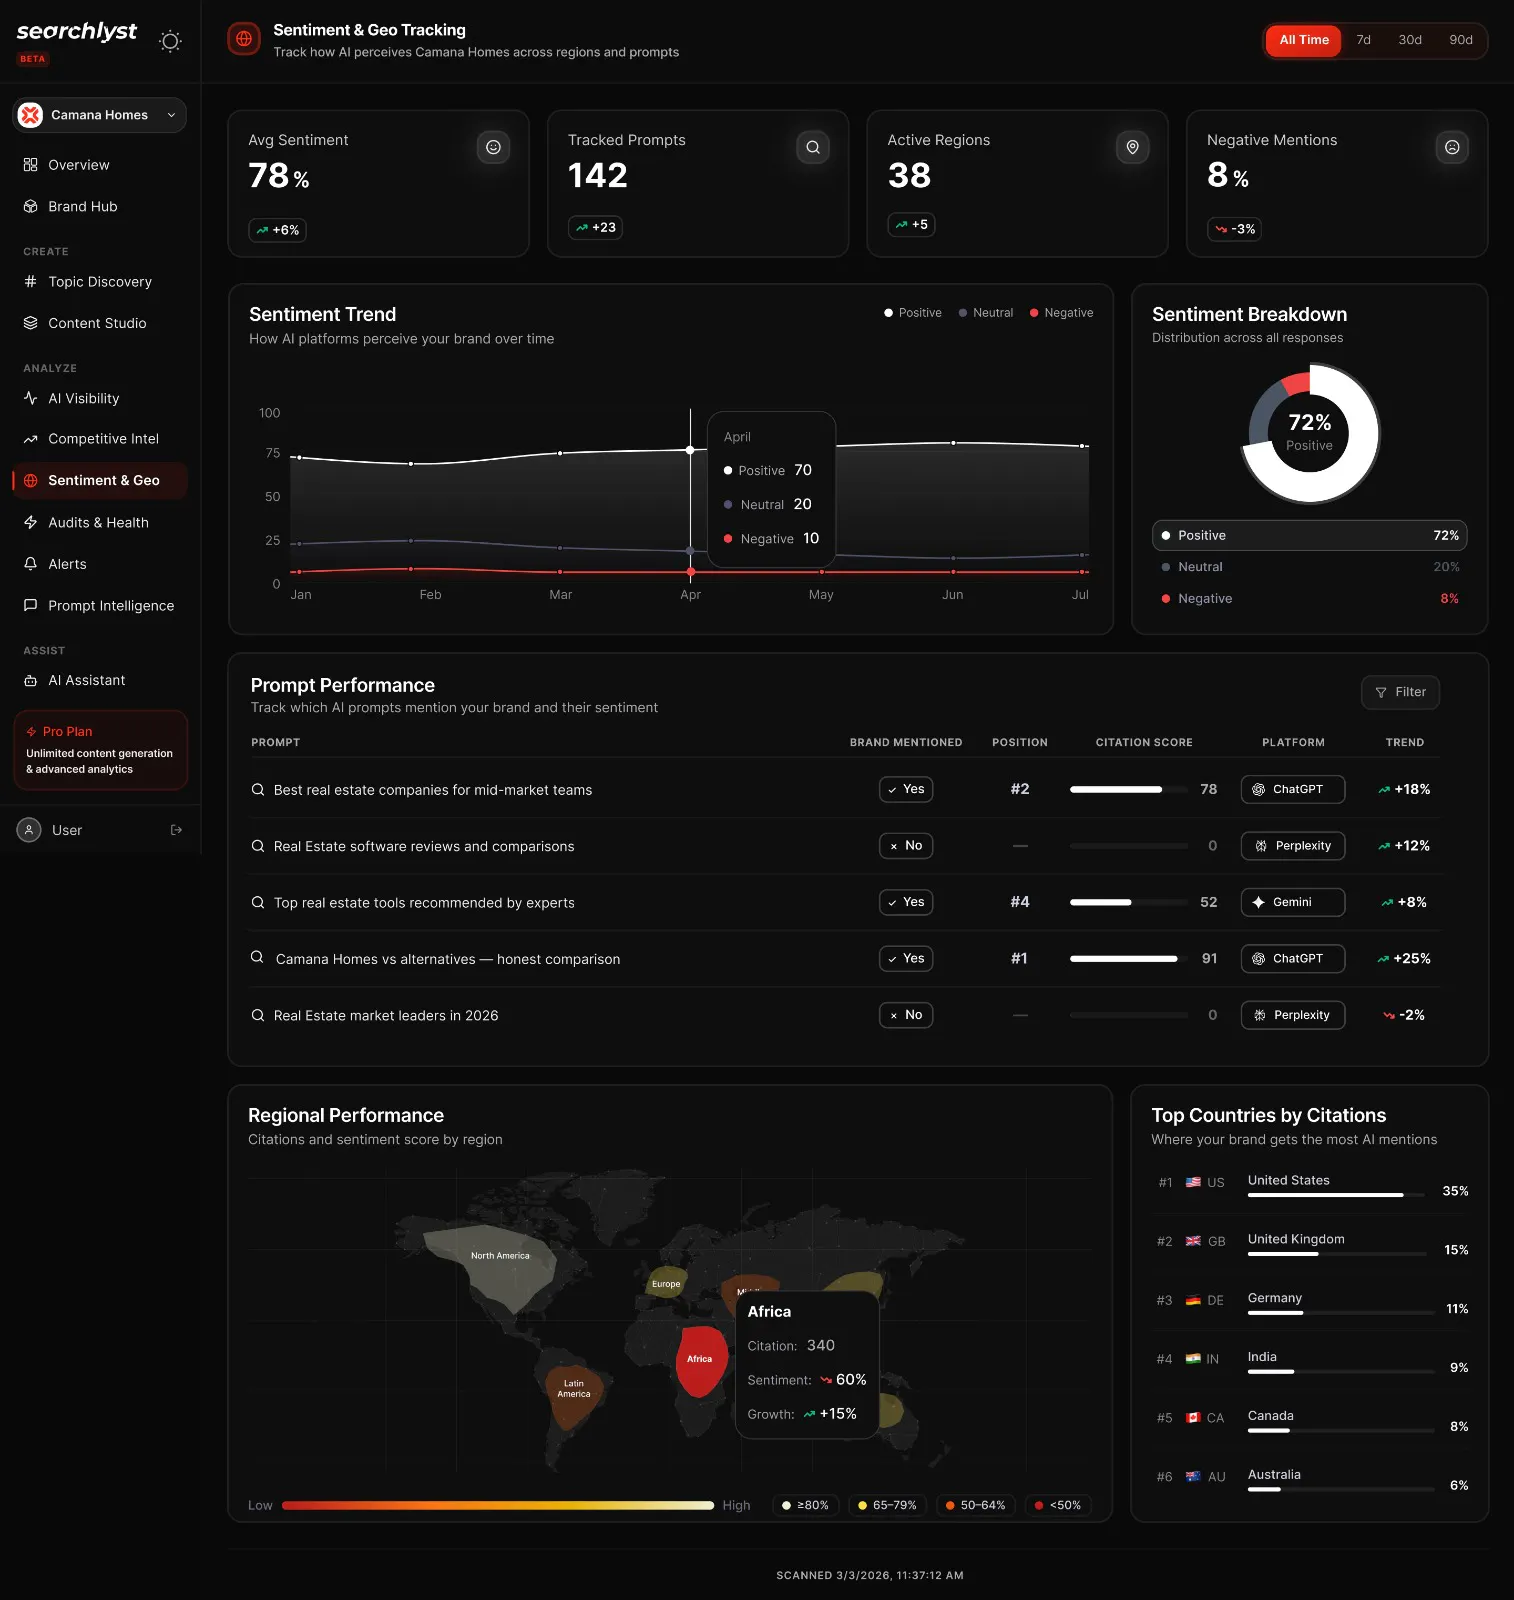Click the citation score bar showing 91

coord(1129,958)
